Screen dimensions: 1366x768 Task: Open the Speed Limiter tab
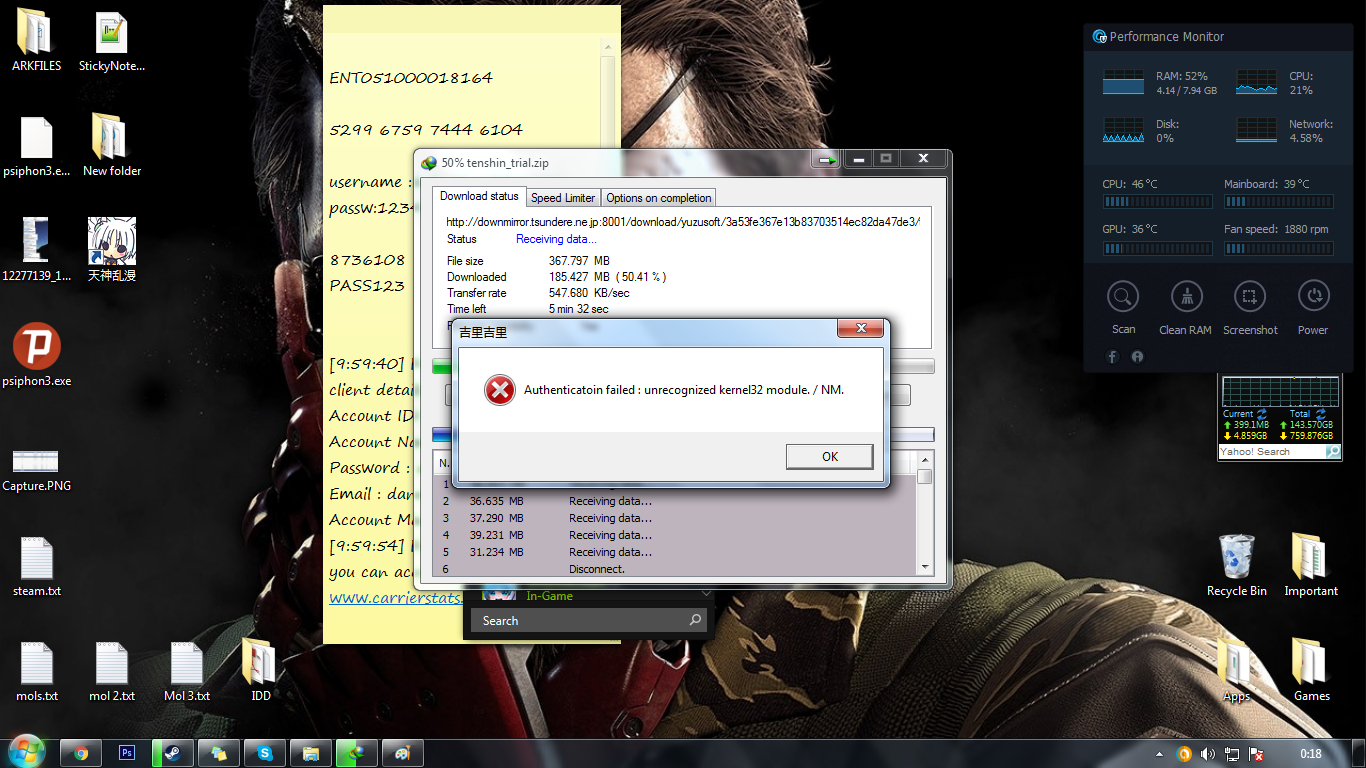point(563,198)
